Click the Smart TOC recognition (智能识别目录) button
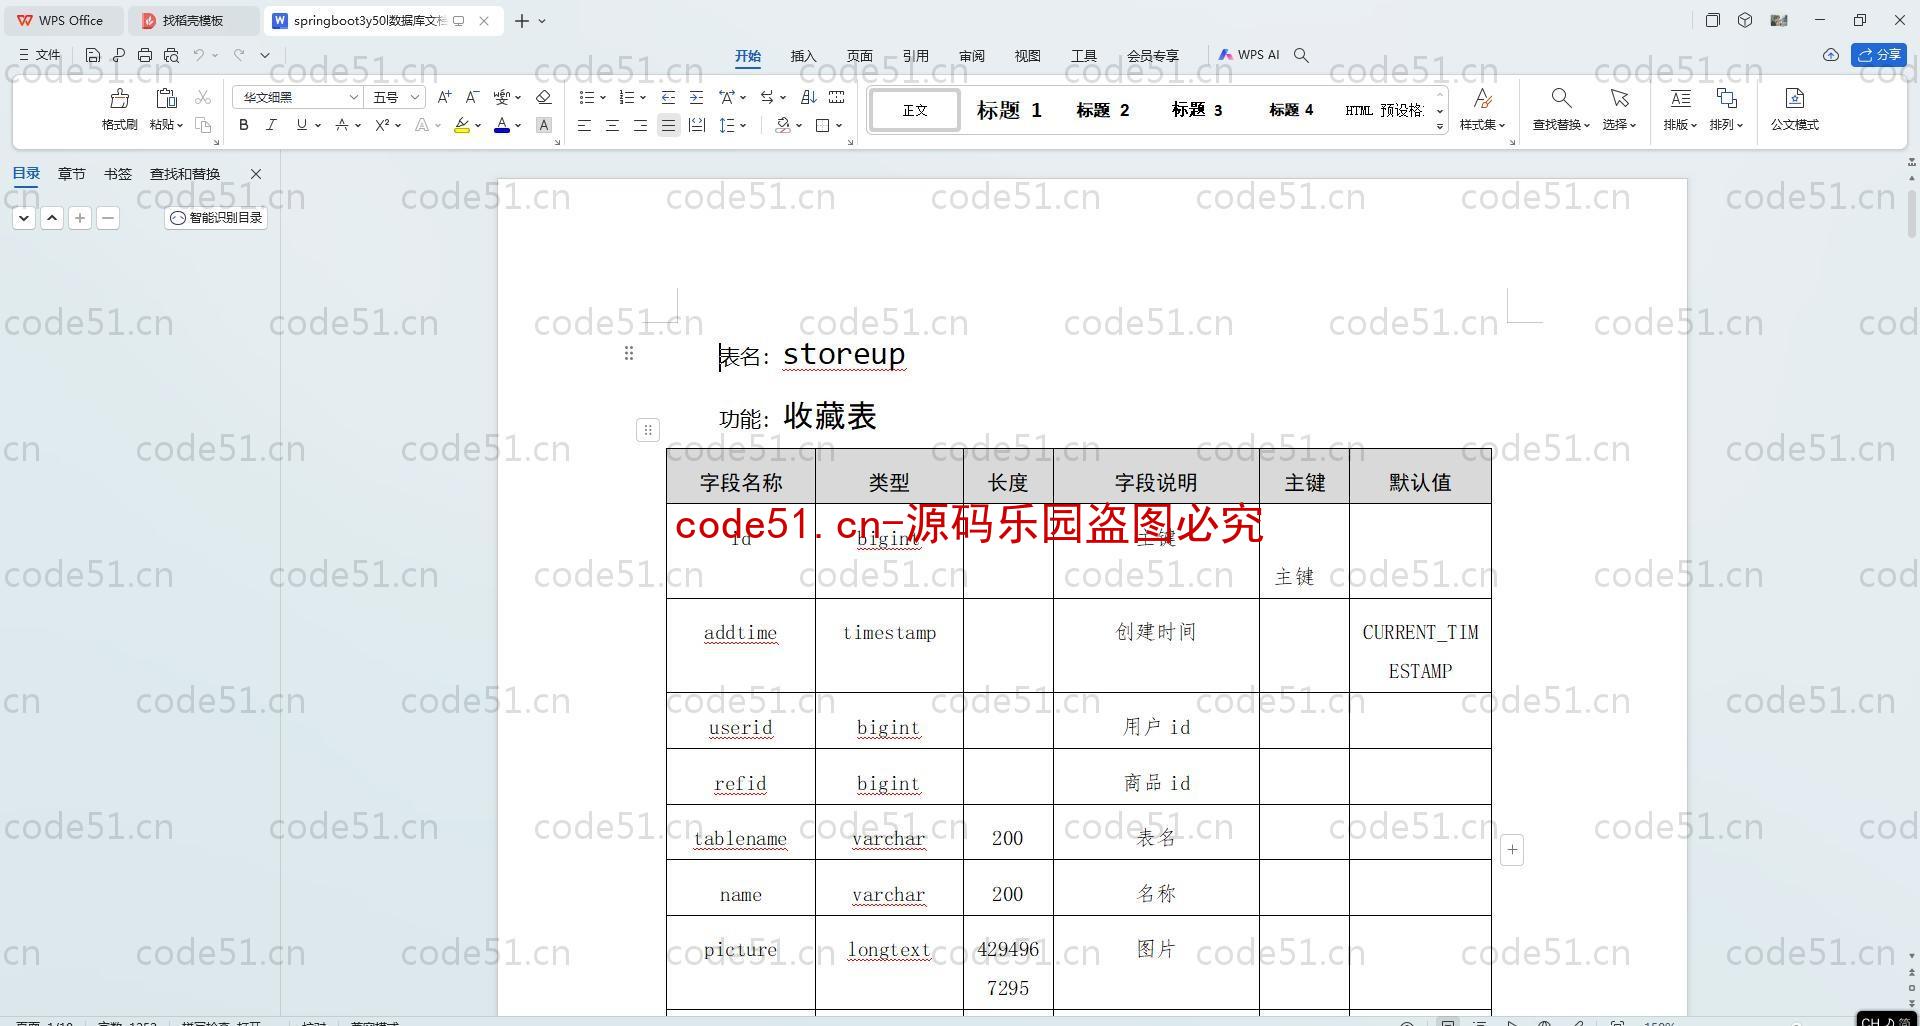This screenshot has width=1920, height=1026. (x=216, y=218)
